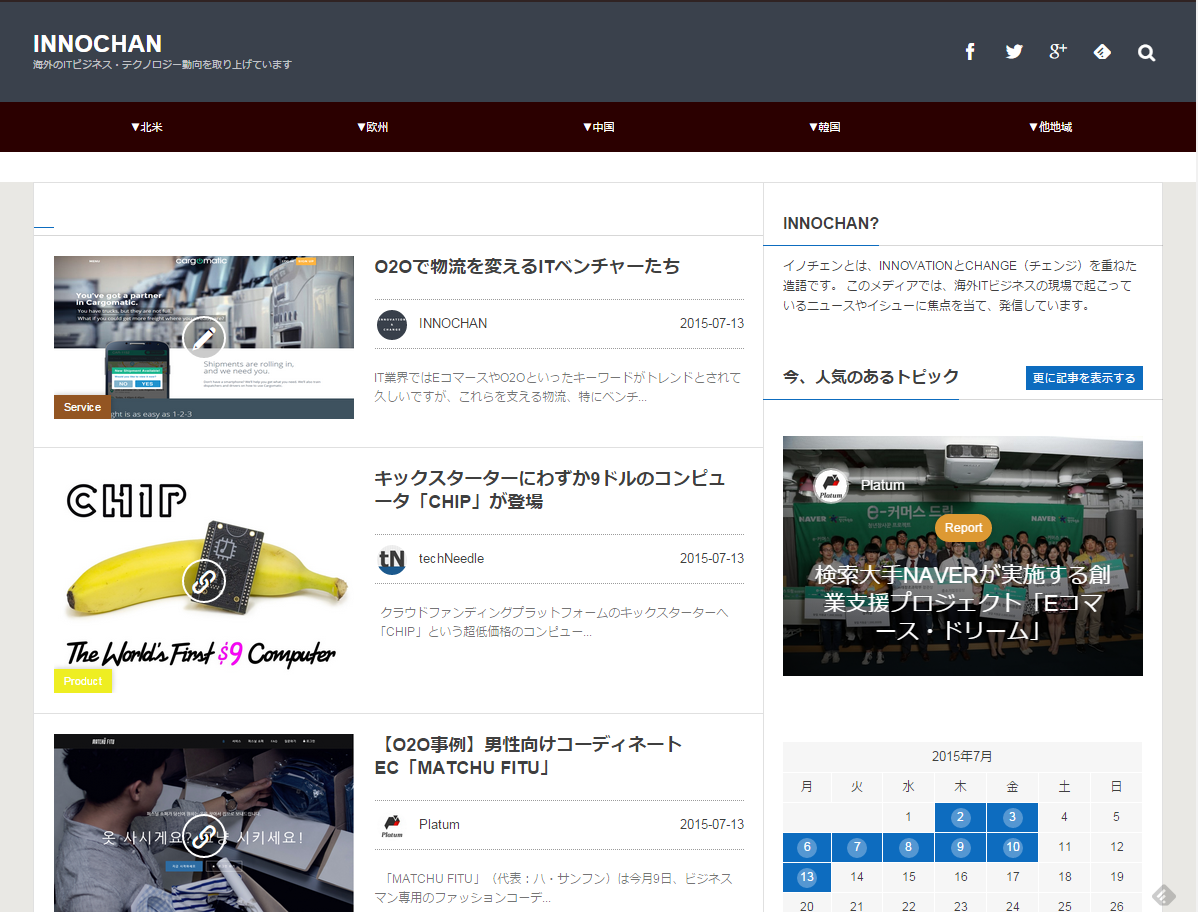Expand the ▼韓国 menu

coord(825,127)
